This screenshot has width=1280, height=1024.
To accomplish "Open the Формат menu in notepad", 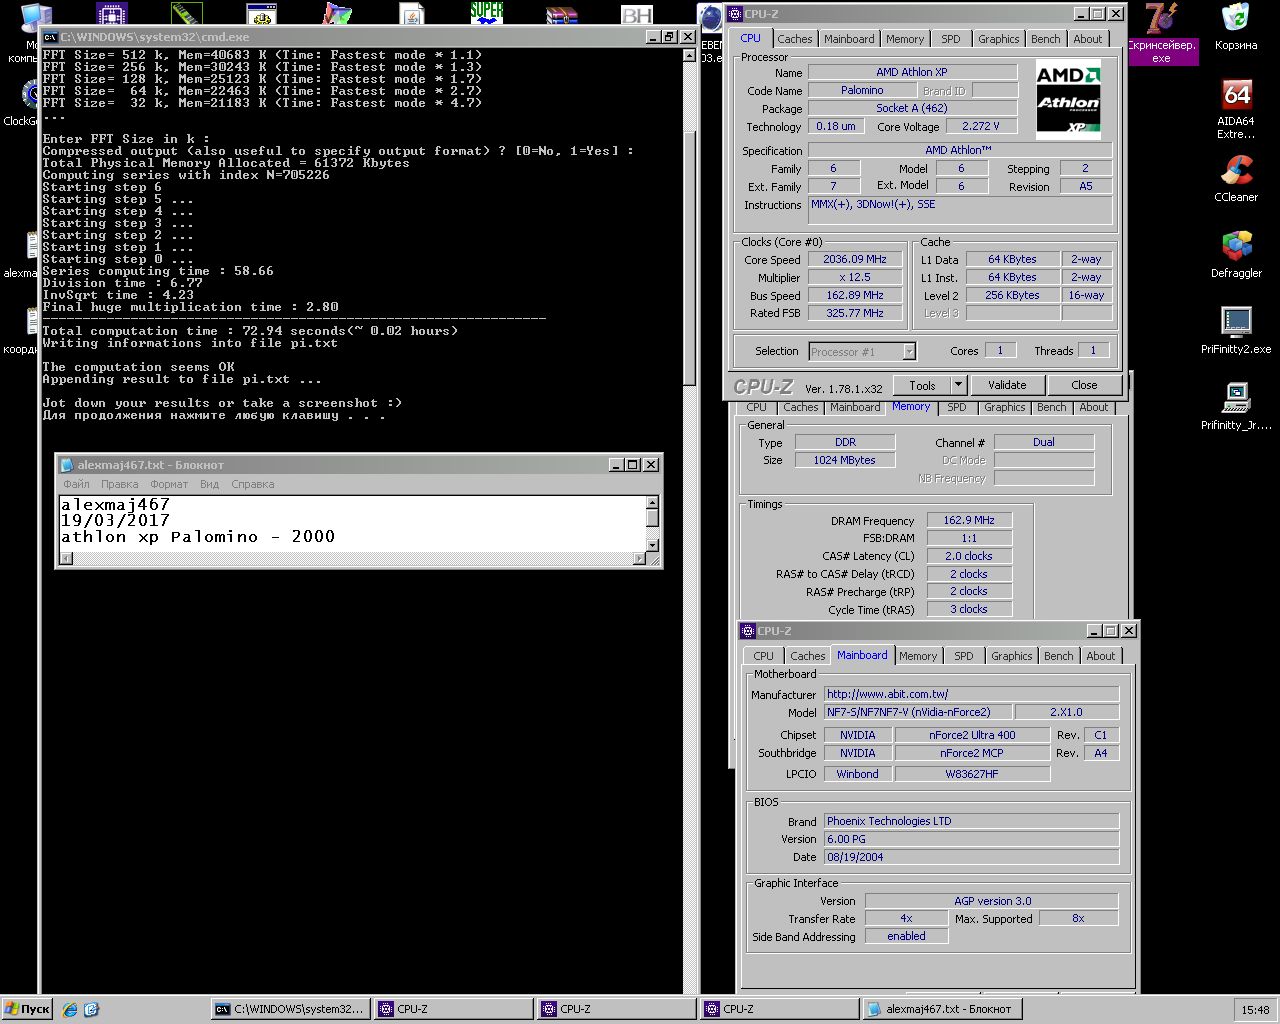I will [169, 484].
